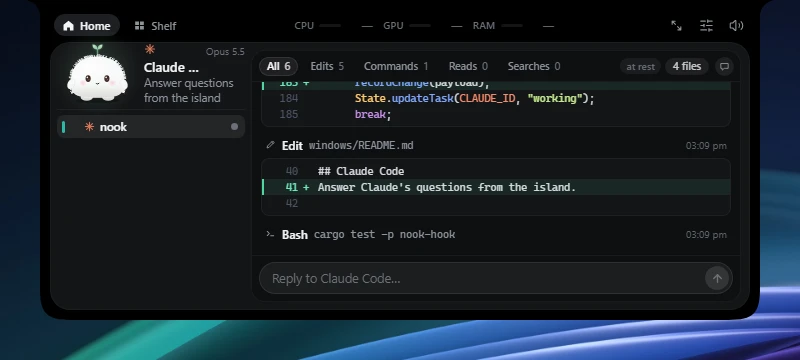Click the orange asterisk above Claude title

pyautogui.click(x=149, y=49)
